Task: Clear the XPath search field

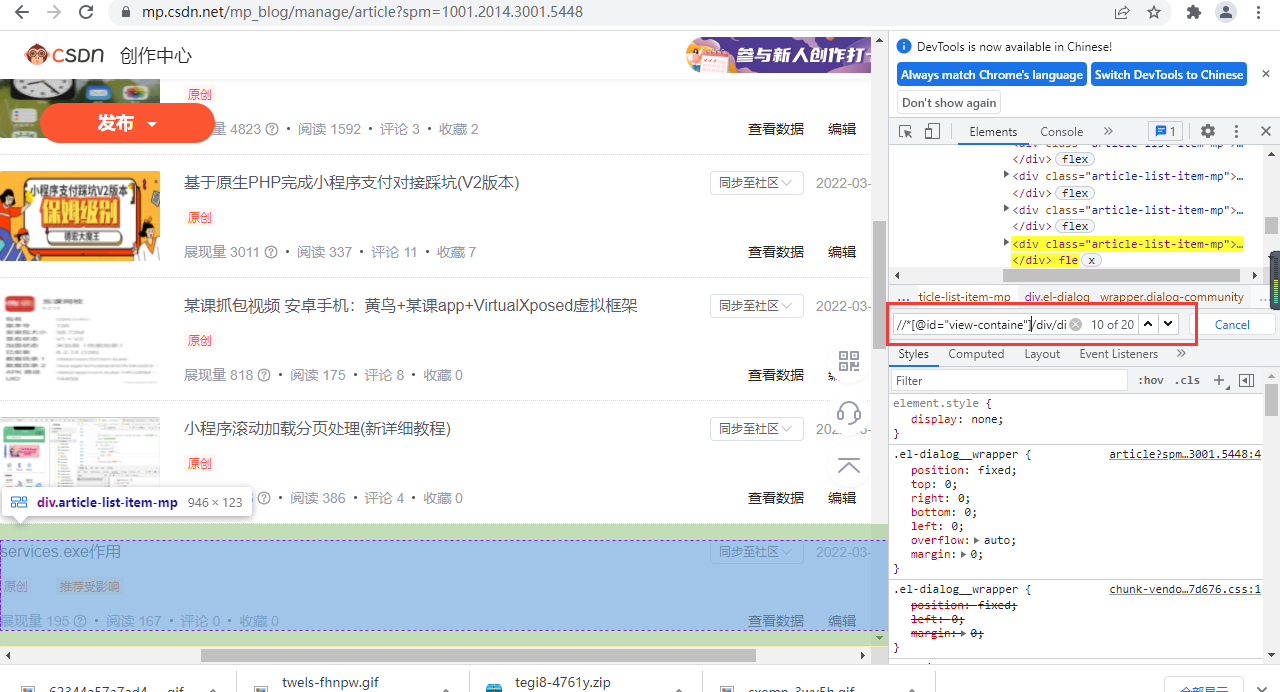Action: 1076,324
